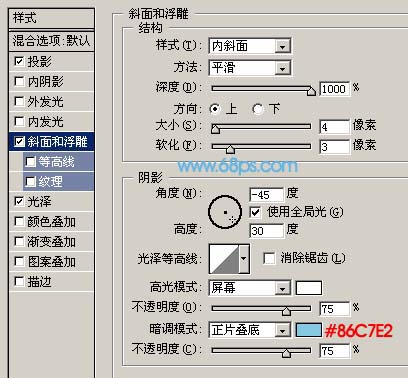
Task: Click the 软化 slider handle
Action: pos(230,149)
